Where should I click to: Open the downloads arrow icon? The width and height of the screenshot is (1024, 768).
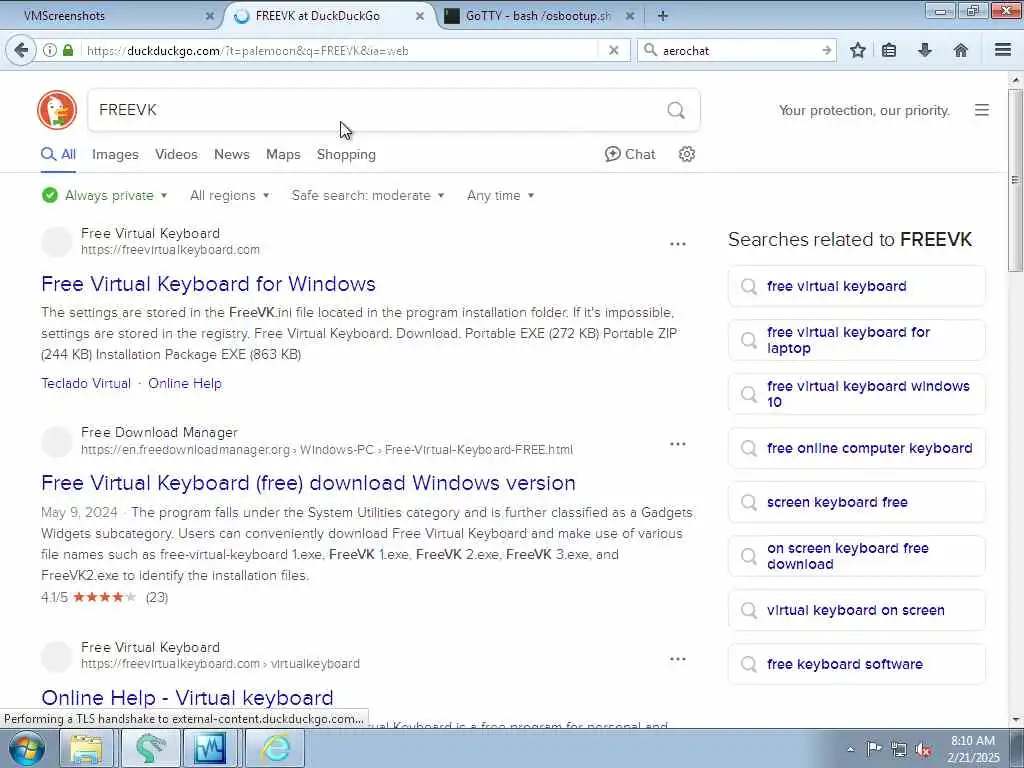pyautogui.click(x=925, y=50)
